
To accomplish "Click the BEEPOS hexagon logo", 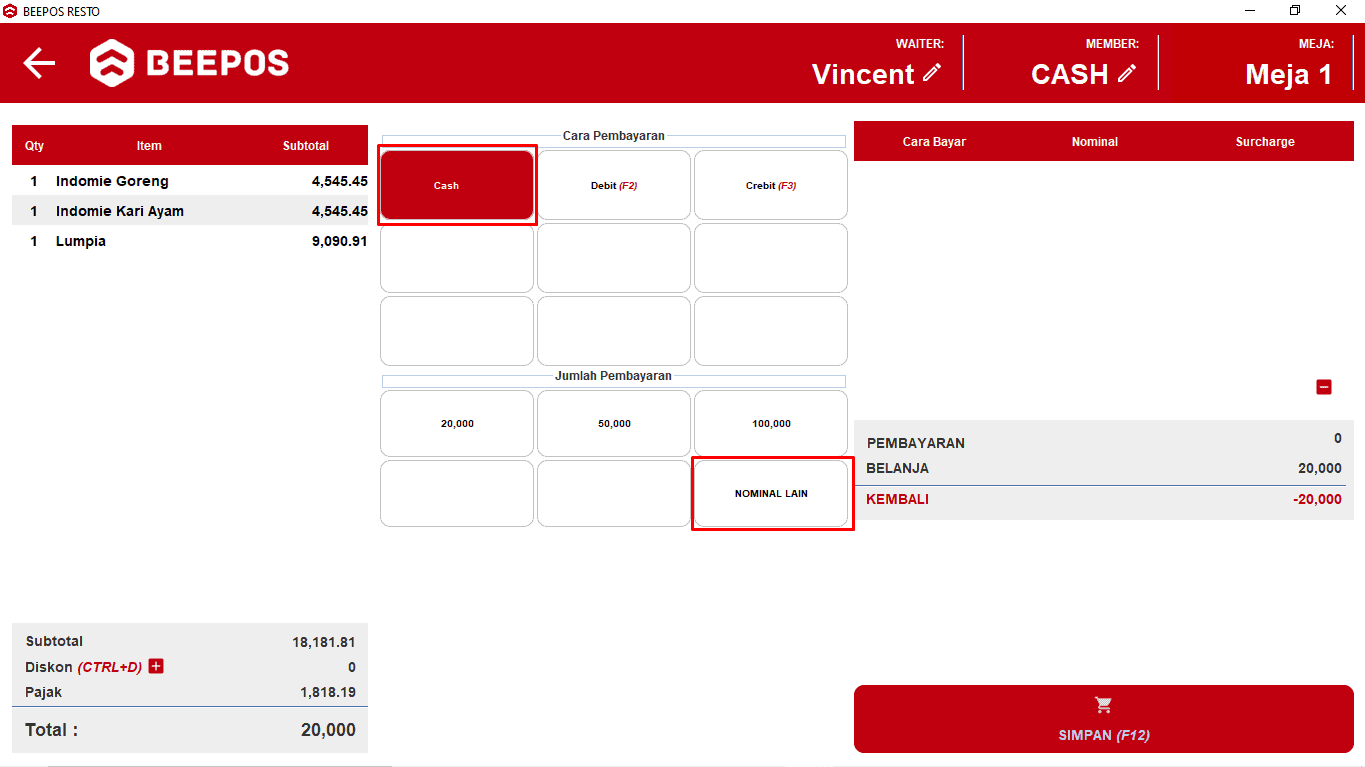I will click(x=111, y=63).
